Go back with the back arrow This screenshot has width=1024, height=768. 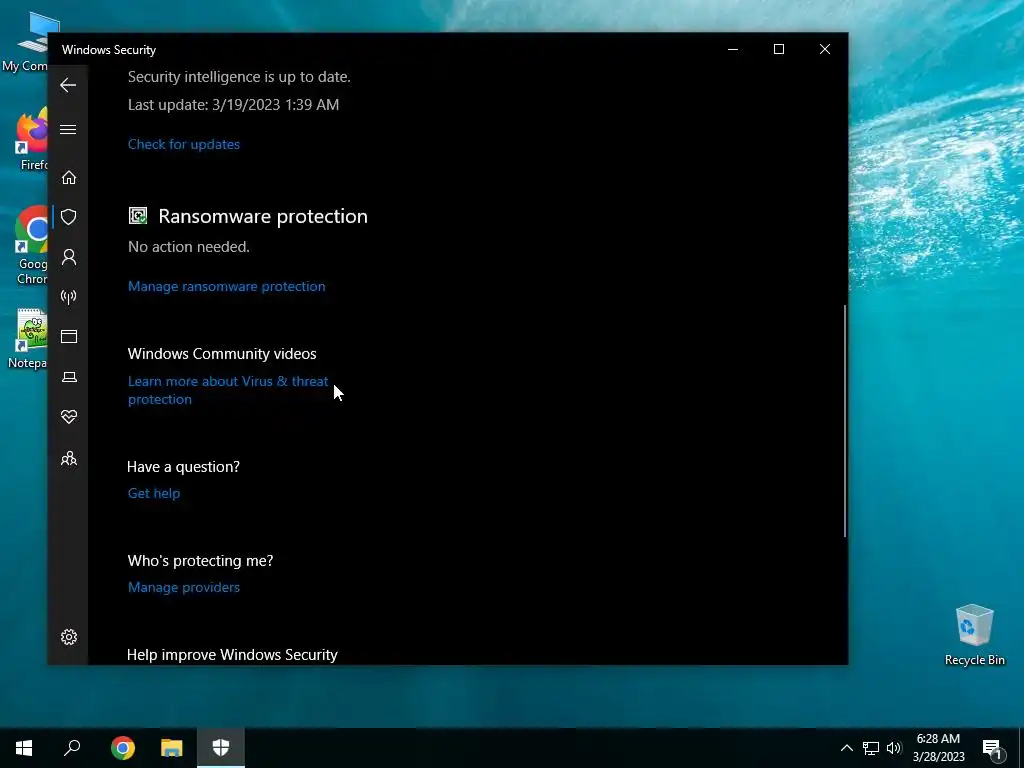[68, 85]
